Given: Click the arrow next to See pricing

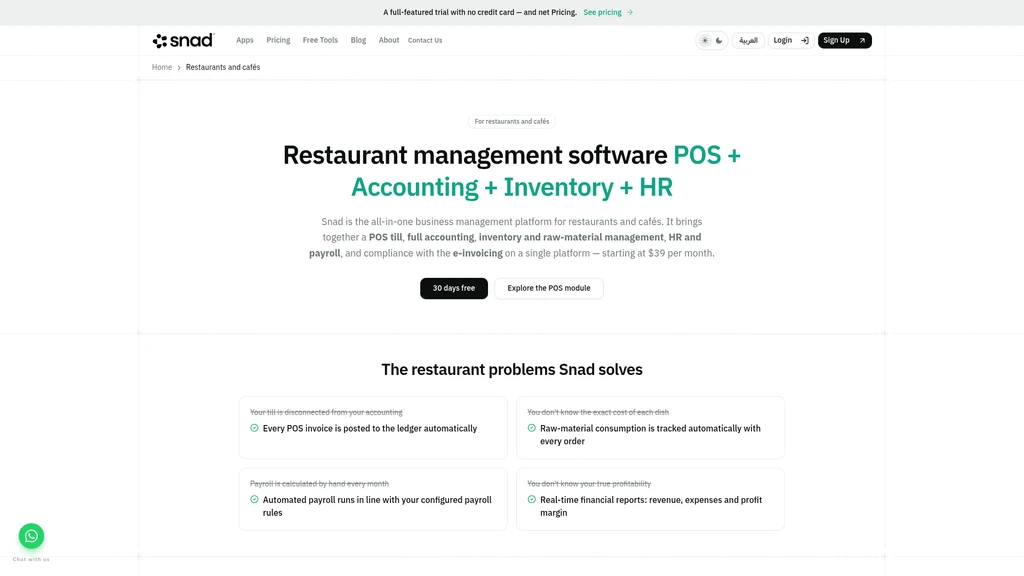Looking at the screenshot, I should [x=630, y=12].
